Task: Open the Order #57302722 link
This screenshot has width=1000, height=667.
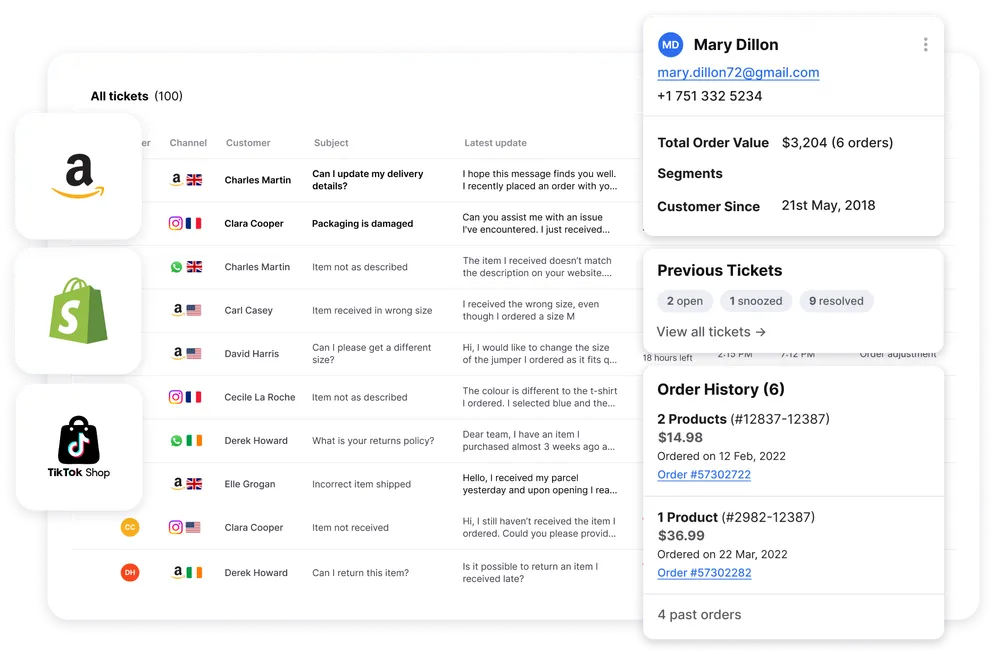Action: 704,474
